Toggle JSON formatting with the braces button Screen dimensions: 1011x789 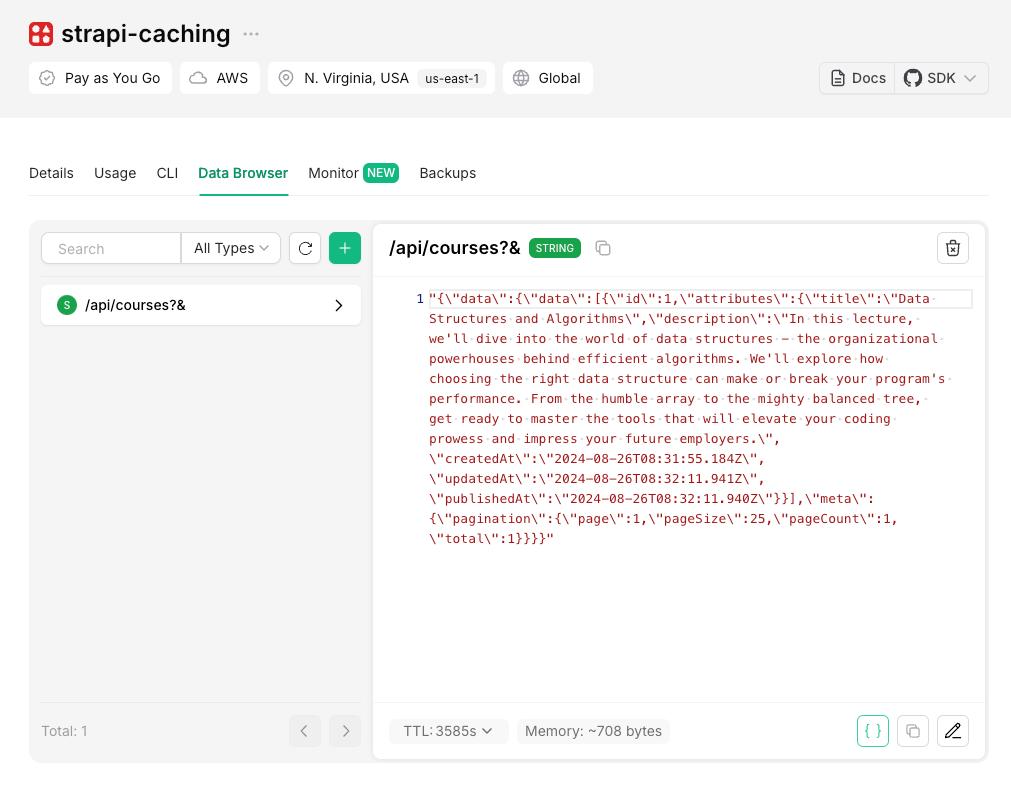[x=872, y=731]
